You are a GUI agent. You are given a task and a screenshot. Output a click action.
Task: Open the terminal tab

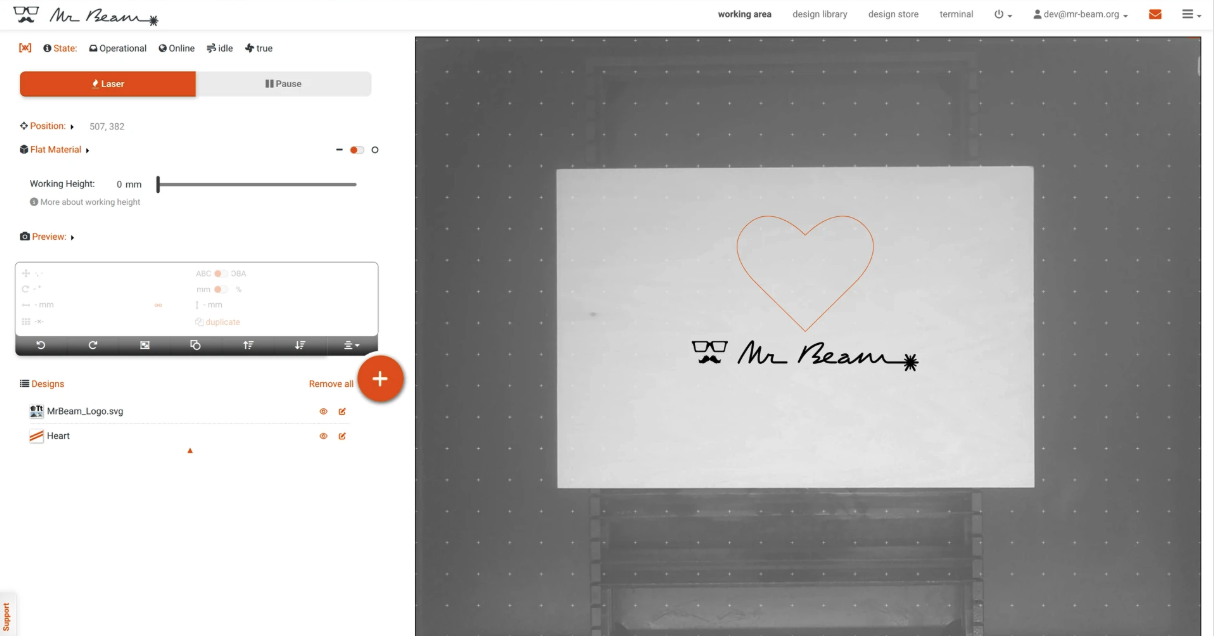tap(956, 14)
